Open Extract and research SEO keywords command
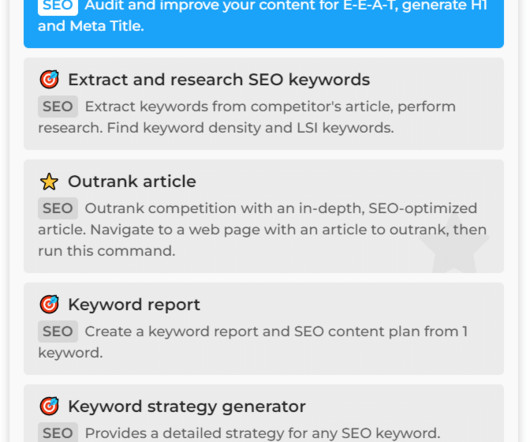The image size is (530, 442). point(264,104)
